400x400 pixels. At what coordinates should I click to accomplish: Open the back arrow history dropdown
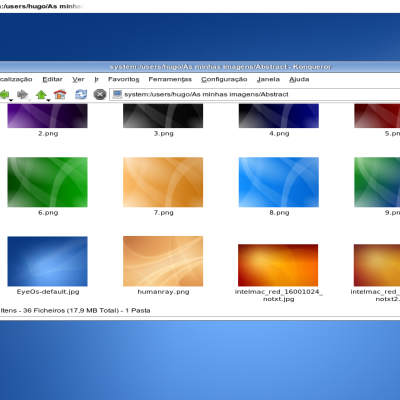[11, 100]
